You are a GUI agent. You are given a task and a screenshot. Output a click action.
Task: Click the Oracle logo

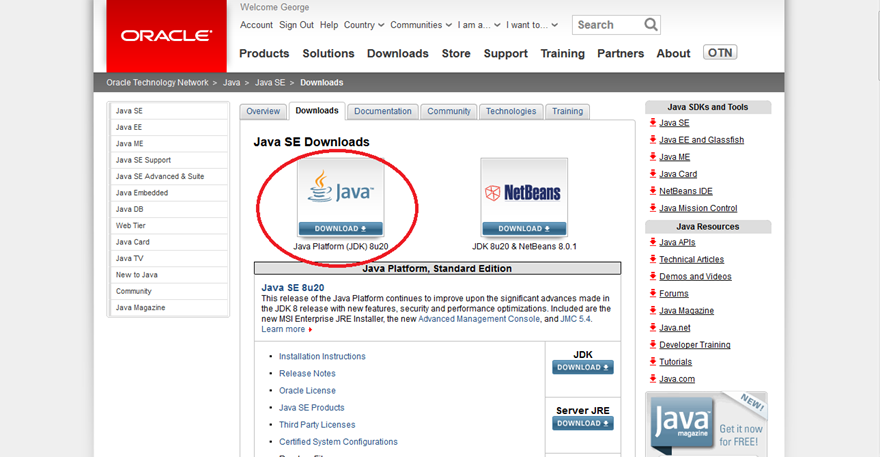click(166, 36)
